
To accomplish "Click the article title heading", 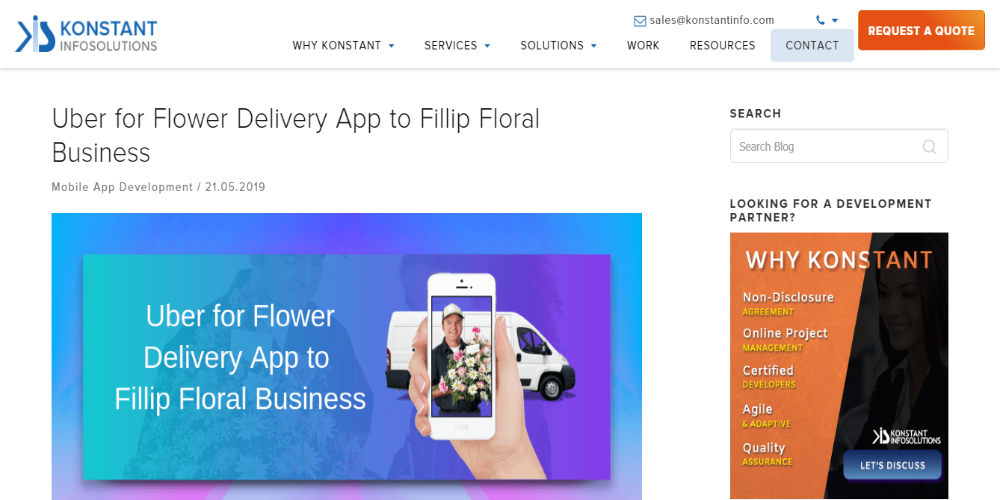I will click(x=295, y=135).
